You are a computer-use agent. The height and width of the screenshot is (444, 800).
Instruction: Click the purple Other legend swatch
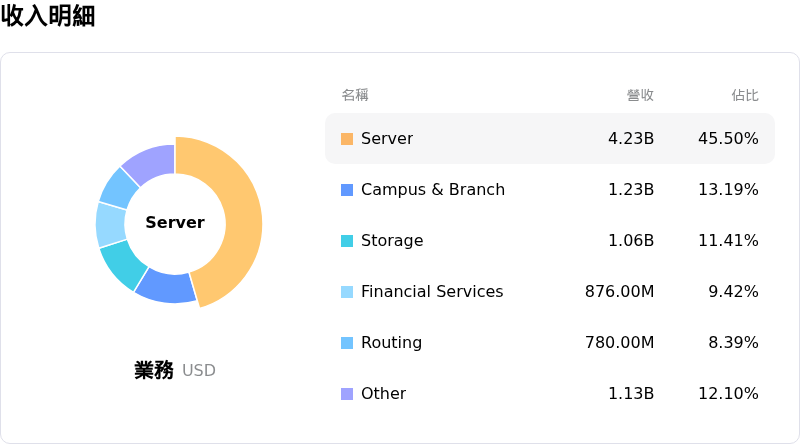click(x=347, y=394)
